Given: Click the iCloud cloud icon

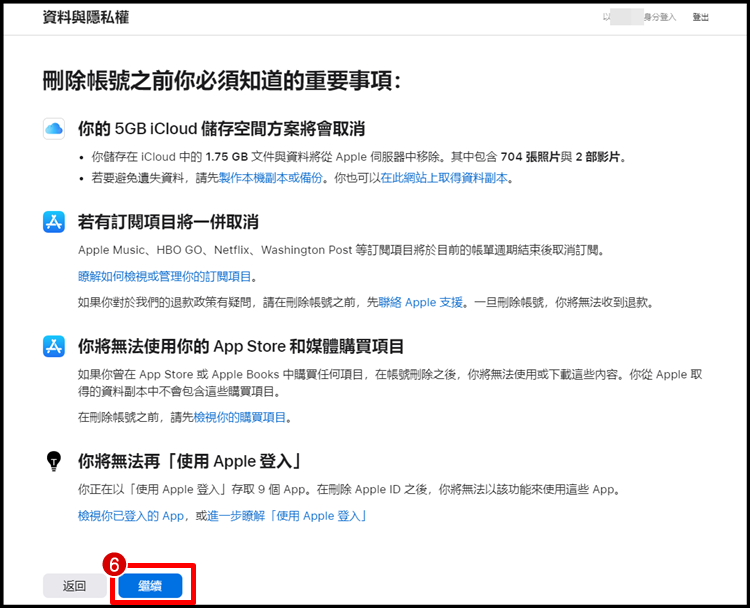Looking at the screenshot, I should [54, 129].
